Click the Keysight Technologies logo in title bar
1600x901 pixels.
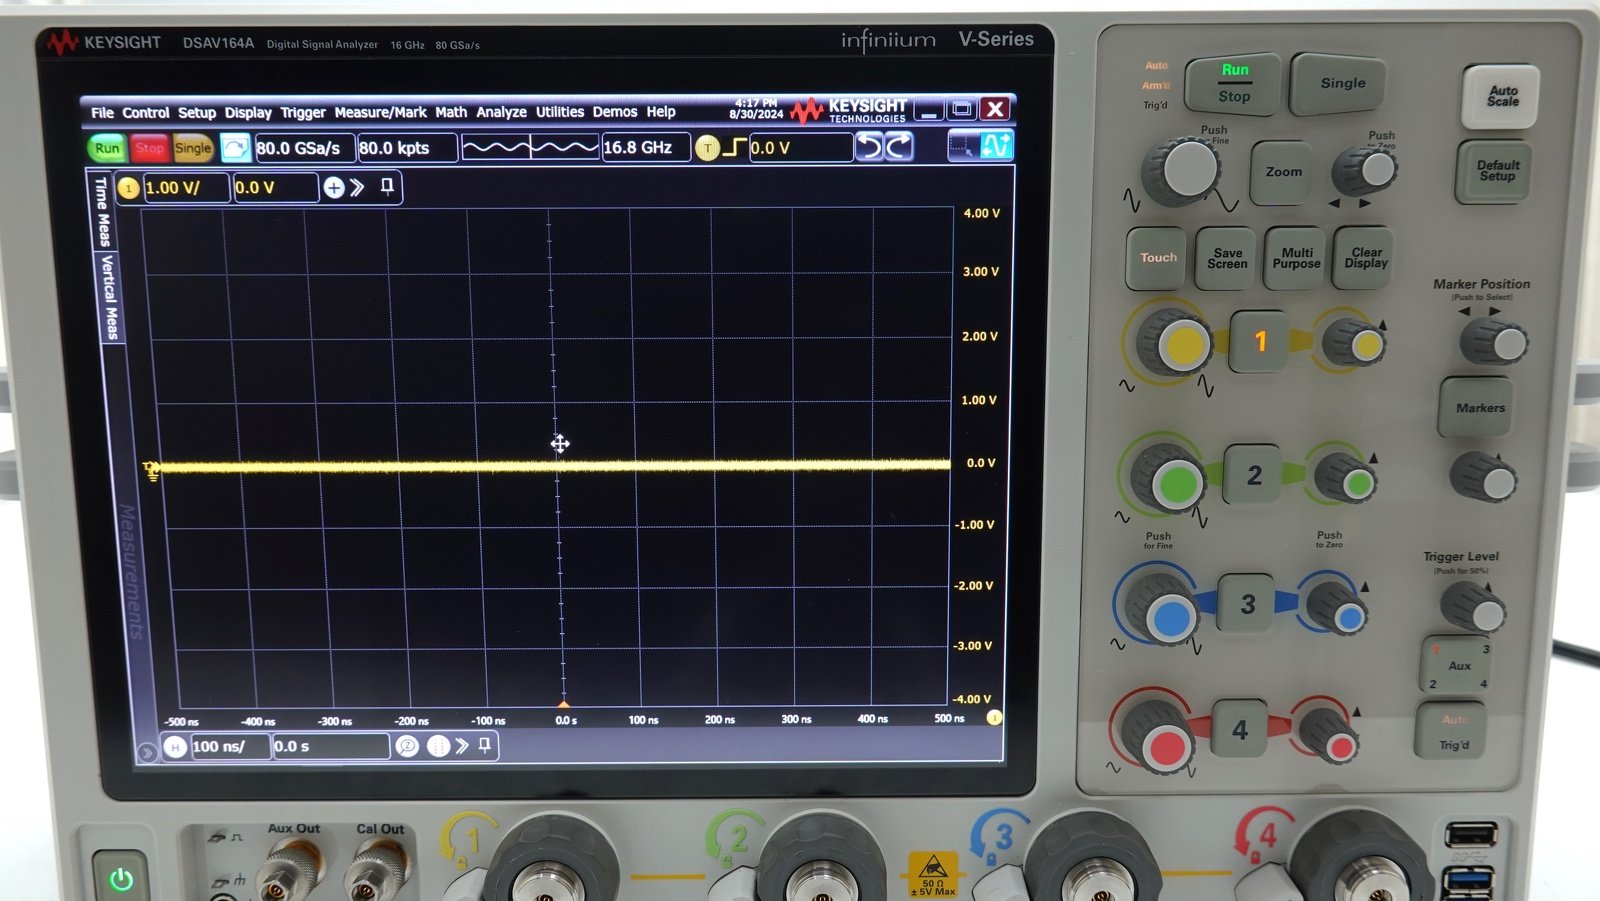tap(849, 110)
